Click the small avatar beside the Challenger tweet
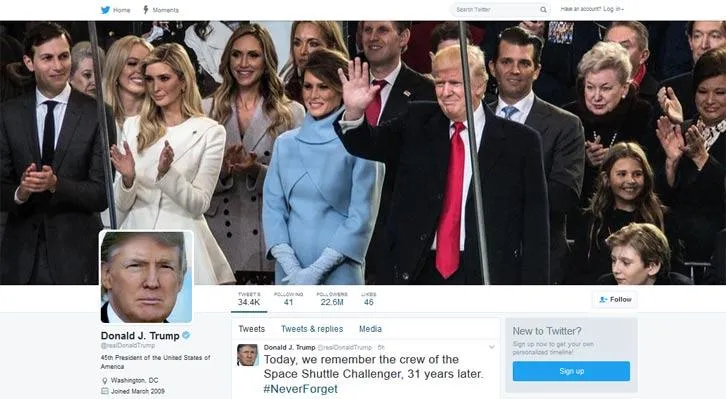The height and width of the screenshot is (399, 726). (x=247, y=355)
